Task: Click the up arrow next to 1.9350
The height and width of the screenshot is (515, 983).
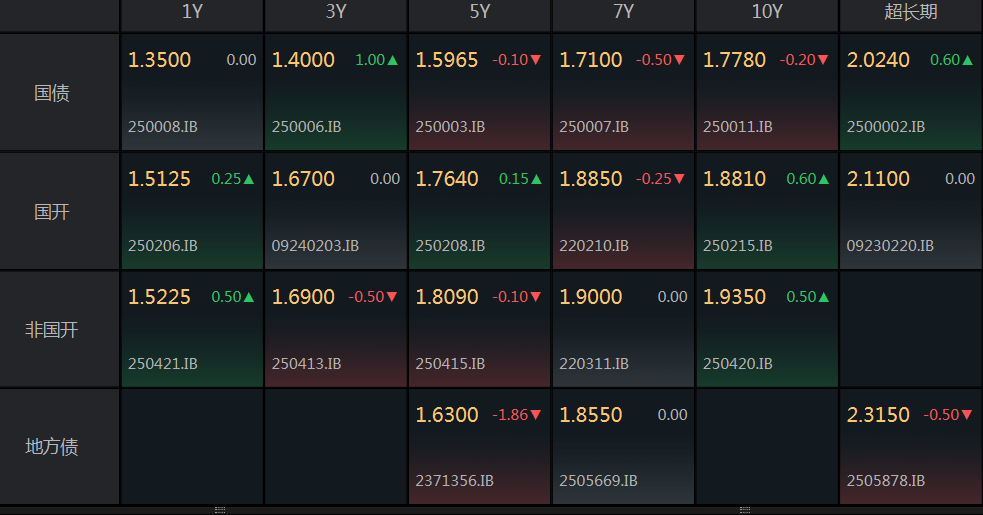Action: pyautogui.click(x=824, y=297)
